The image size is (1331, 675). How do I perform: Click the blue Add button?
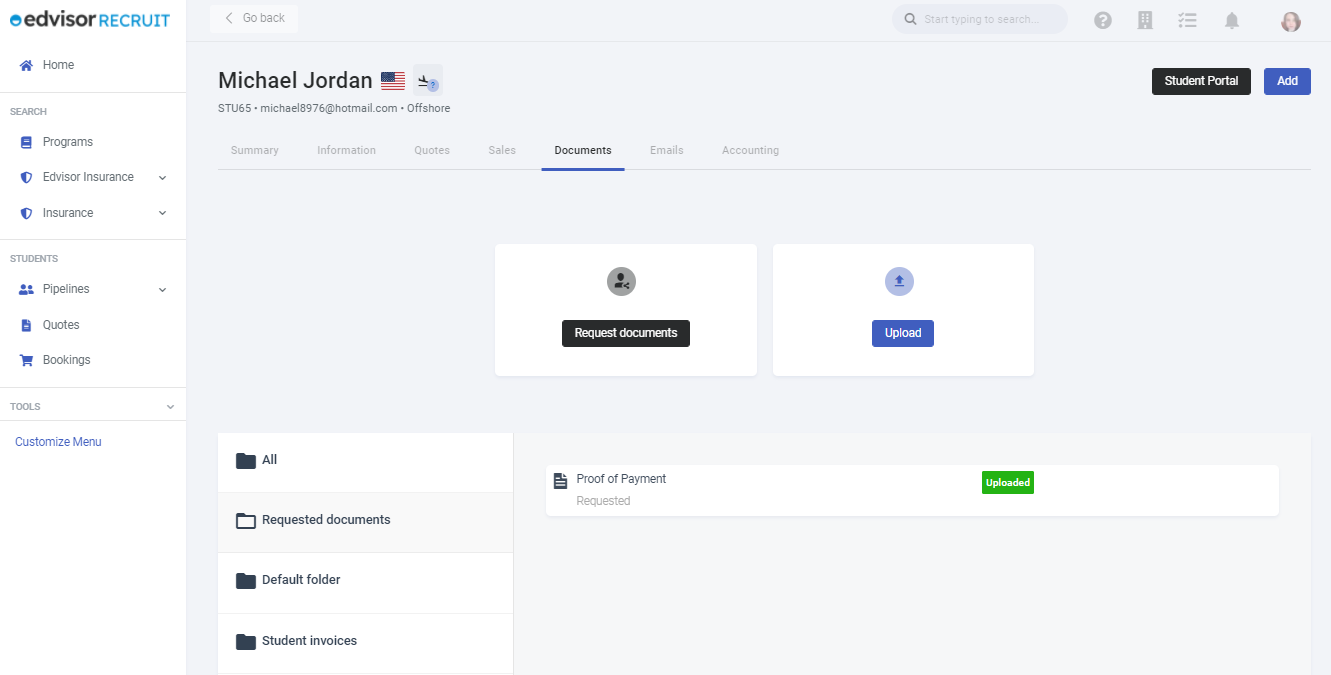1287,81
